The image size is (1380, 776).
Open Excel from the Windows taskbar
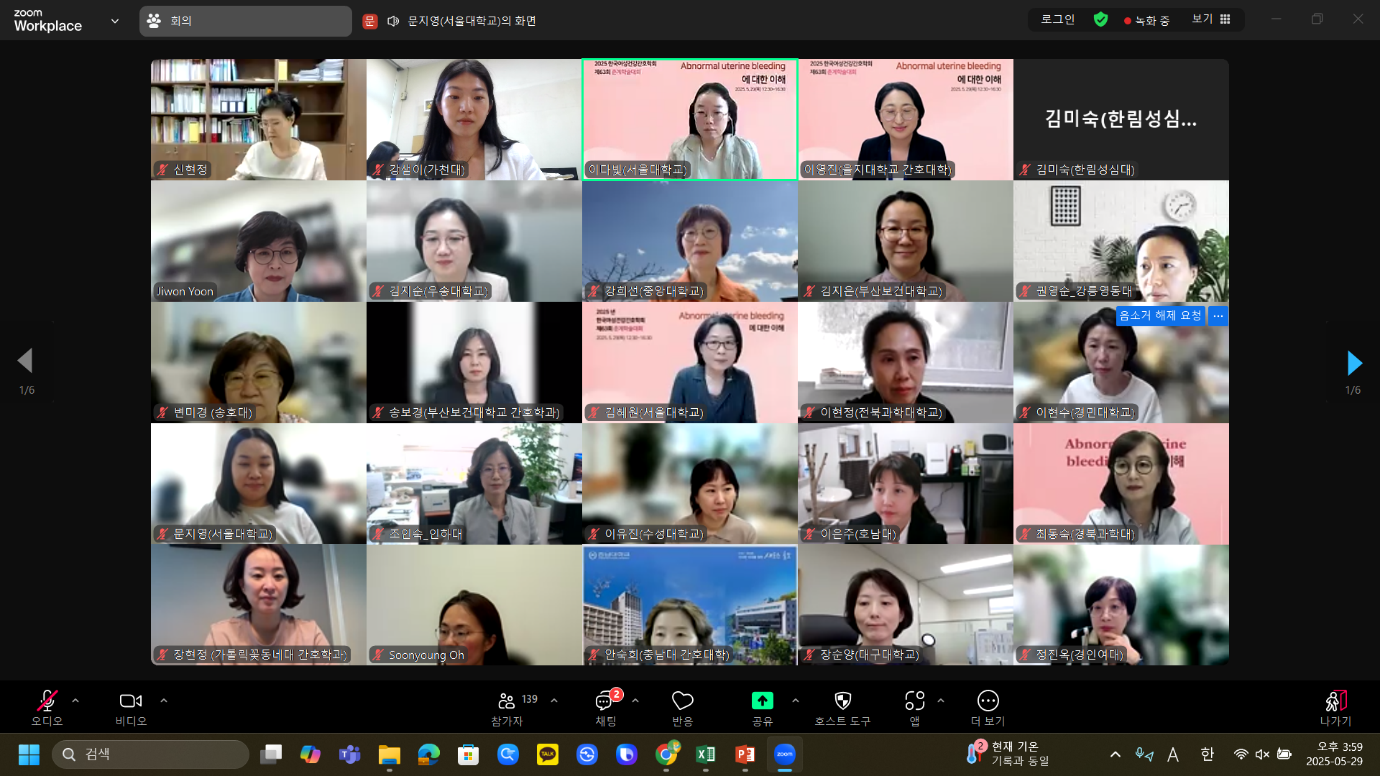(x=705, y=754)
